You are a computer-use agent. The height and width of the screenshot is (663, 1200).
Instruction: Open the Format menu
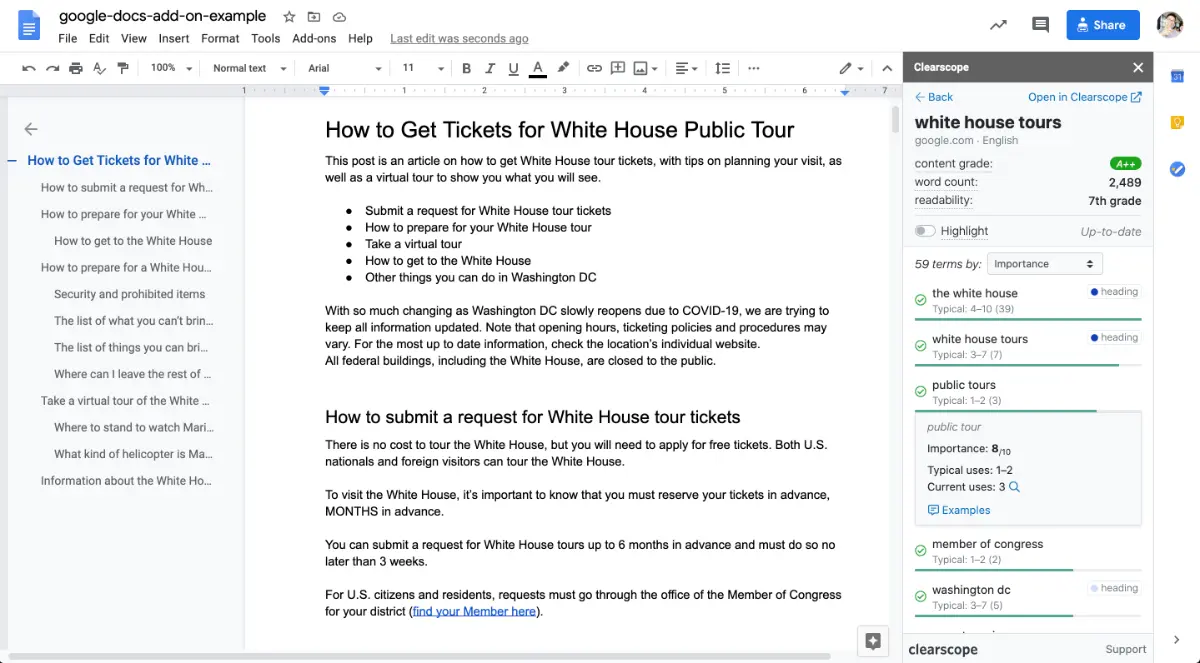coord(220,39)
